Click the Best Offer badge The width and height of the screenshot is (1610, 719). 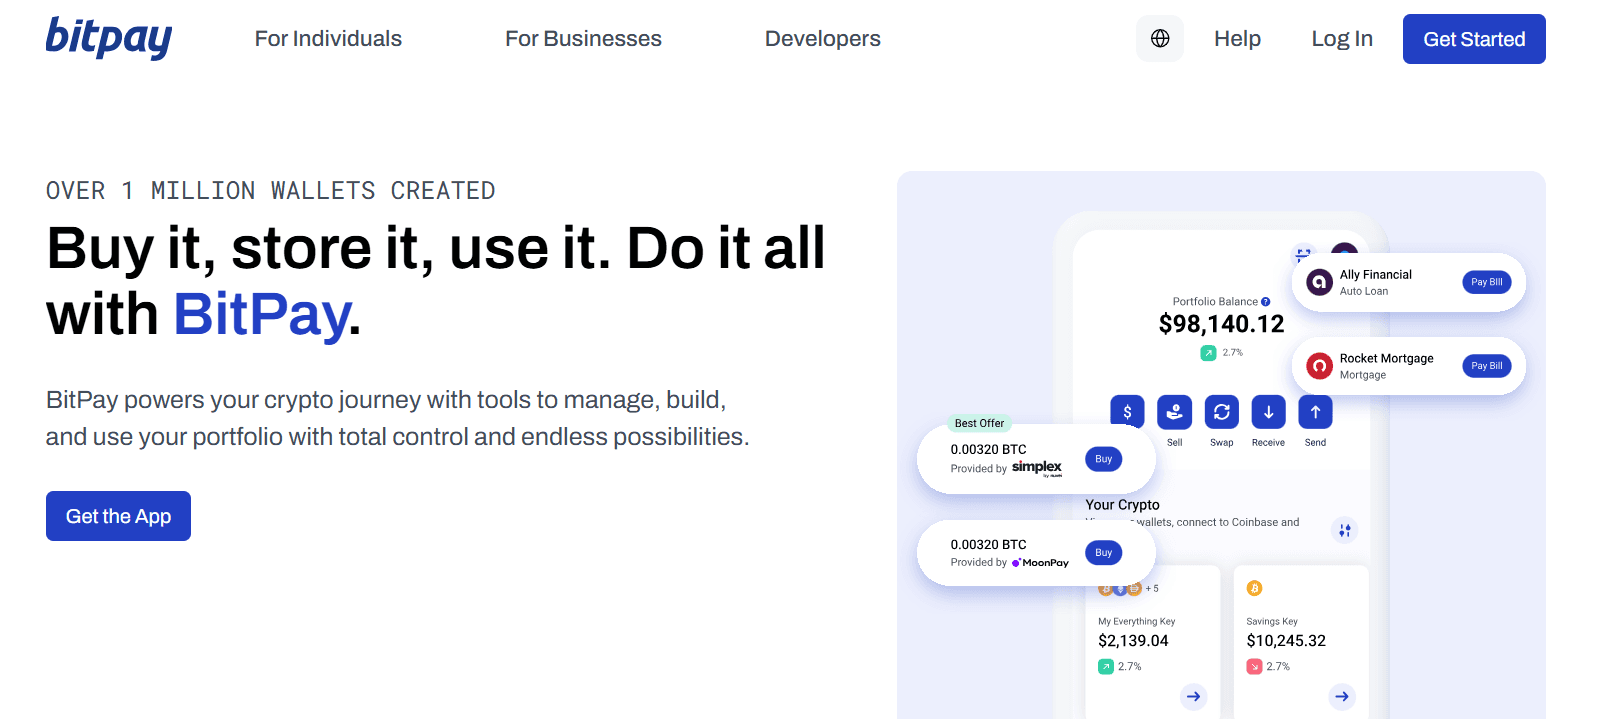point(979,423)
